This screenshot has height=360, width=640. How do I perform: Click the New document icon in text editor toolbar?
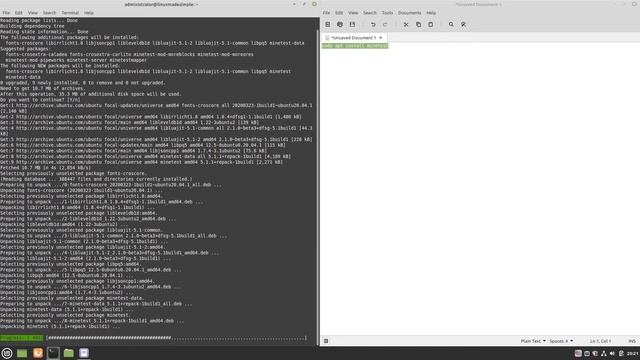pyautogui.click(x=327, y=24)
